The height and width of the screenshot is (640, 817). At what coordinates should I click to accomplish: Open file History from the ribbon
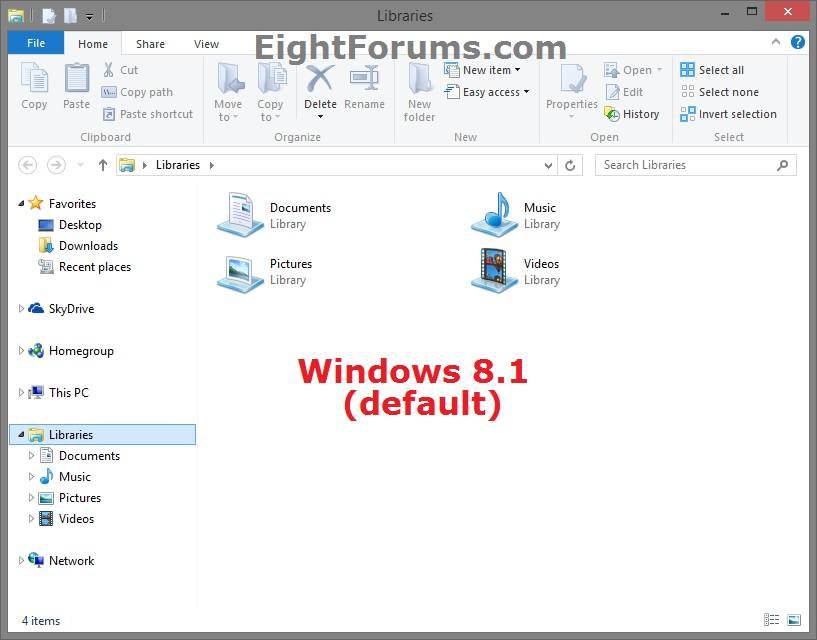(632, 114)
